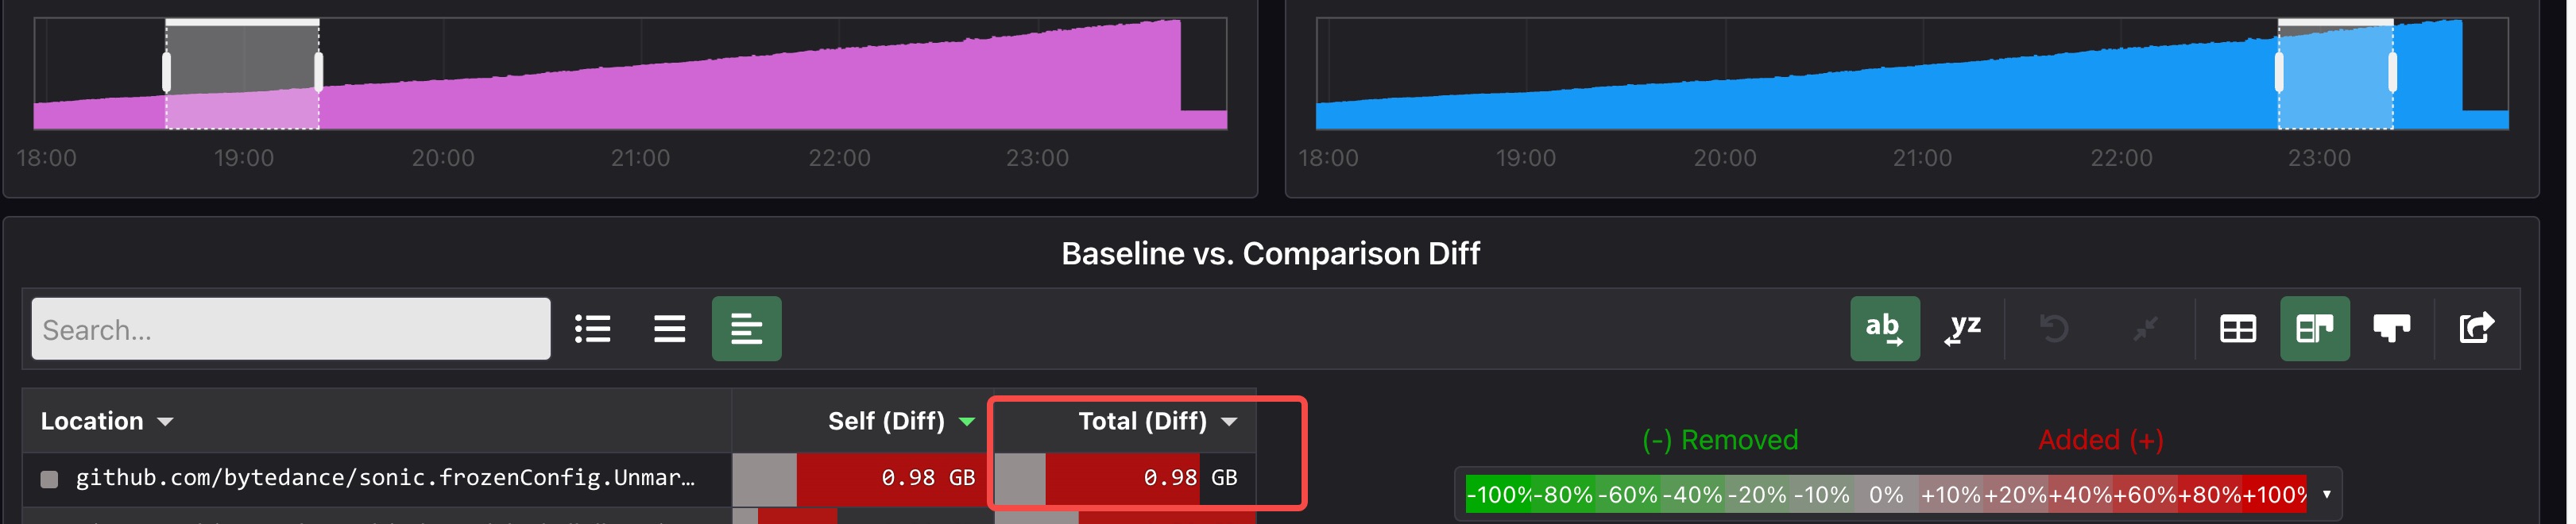The height and width of the screenshot is (524, 2576).
Task: Open the Location column dropdown
Action: [x=166, y=421]
